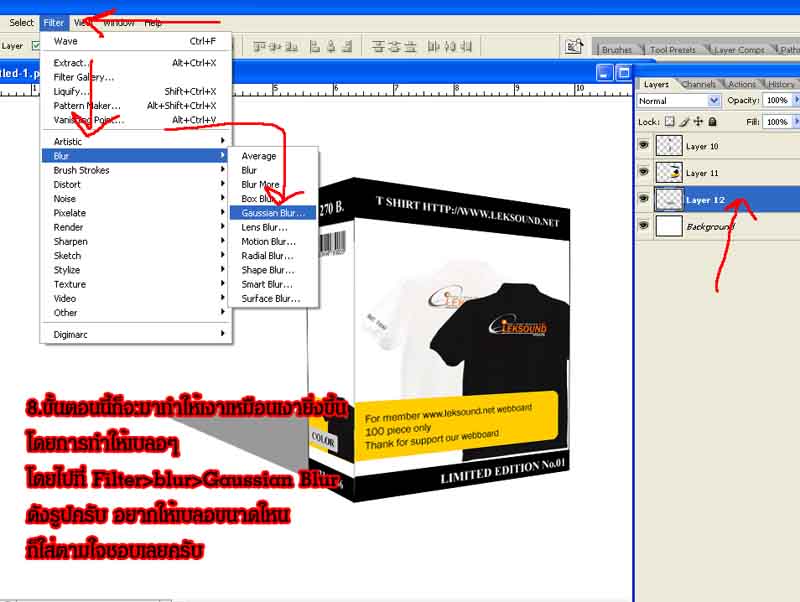
Task: Click the Distribute Bottom Edges icon
Action: [x=410, y=47]
